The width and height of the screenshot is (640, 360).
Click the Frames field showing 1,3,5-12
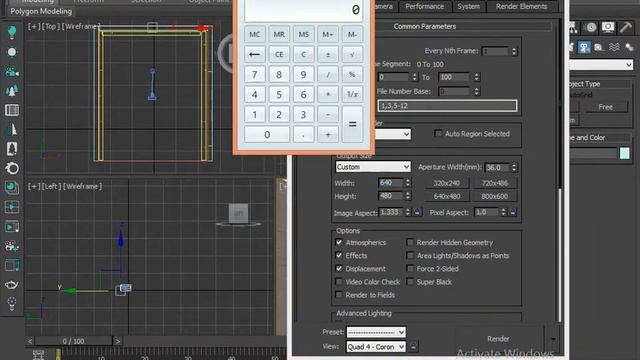(447, 106)
